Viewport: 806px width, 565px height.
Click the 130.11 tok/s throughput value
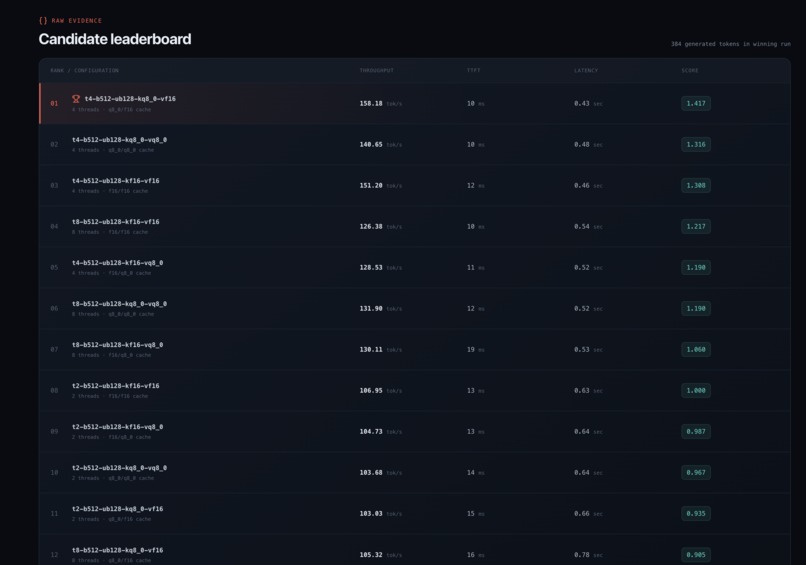(x=381, y=350)
